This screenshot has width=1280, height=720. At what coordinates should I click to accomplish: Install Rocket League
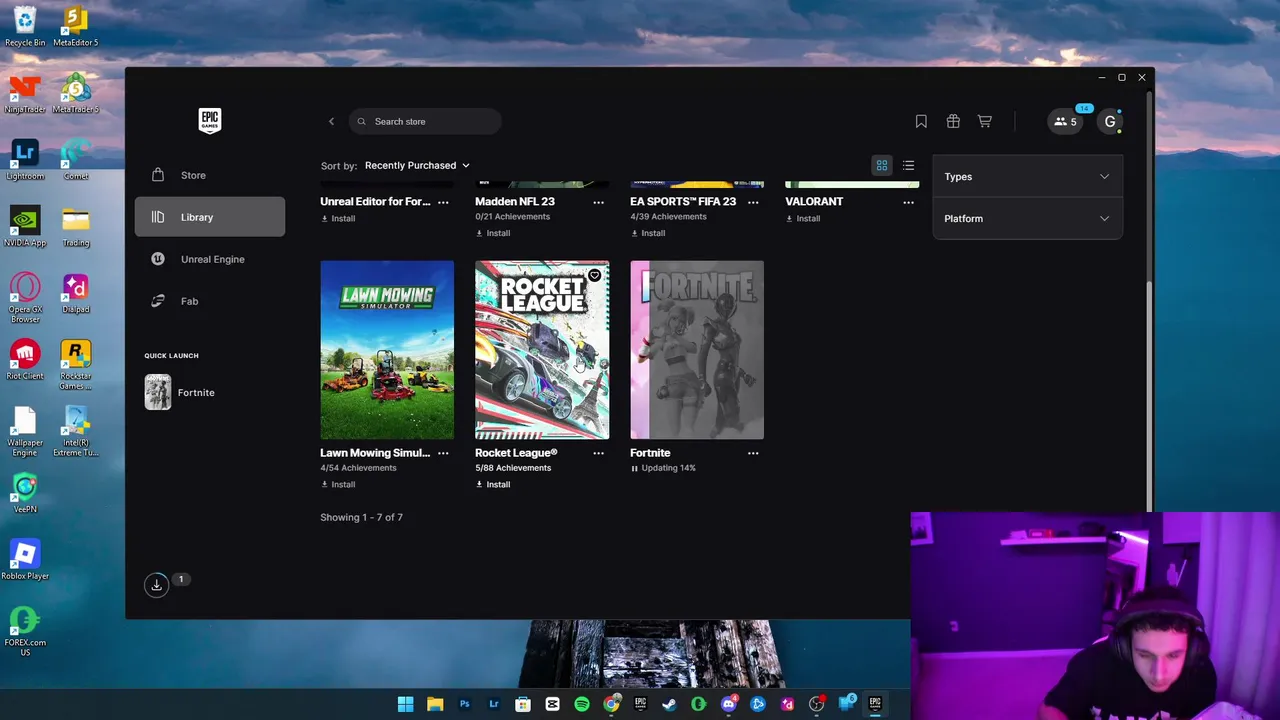493,484
